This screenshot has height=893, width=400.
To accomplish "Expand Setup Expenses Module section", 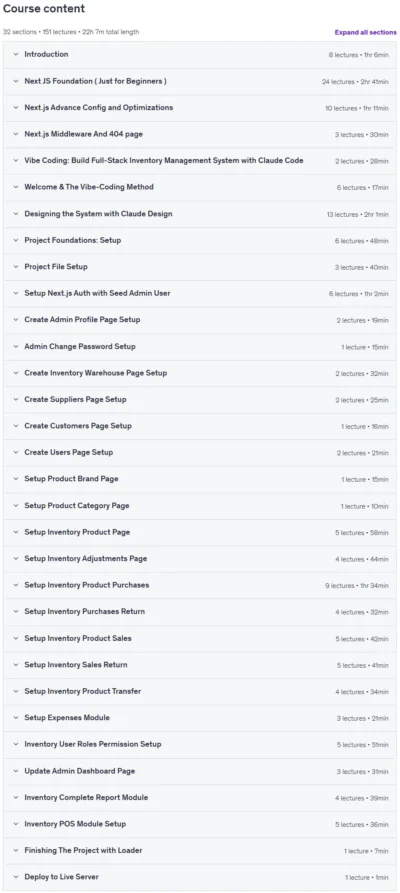I will [x=200, y=718].
